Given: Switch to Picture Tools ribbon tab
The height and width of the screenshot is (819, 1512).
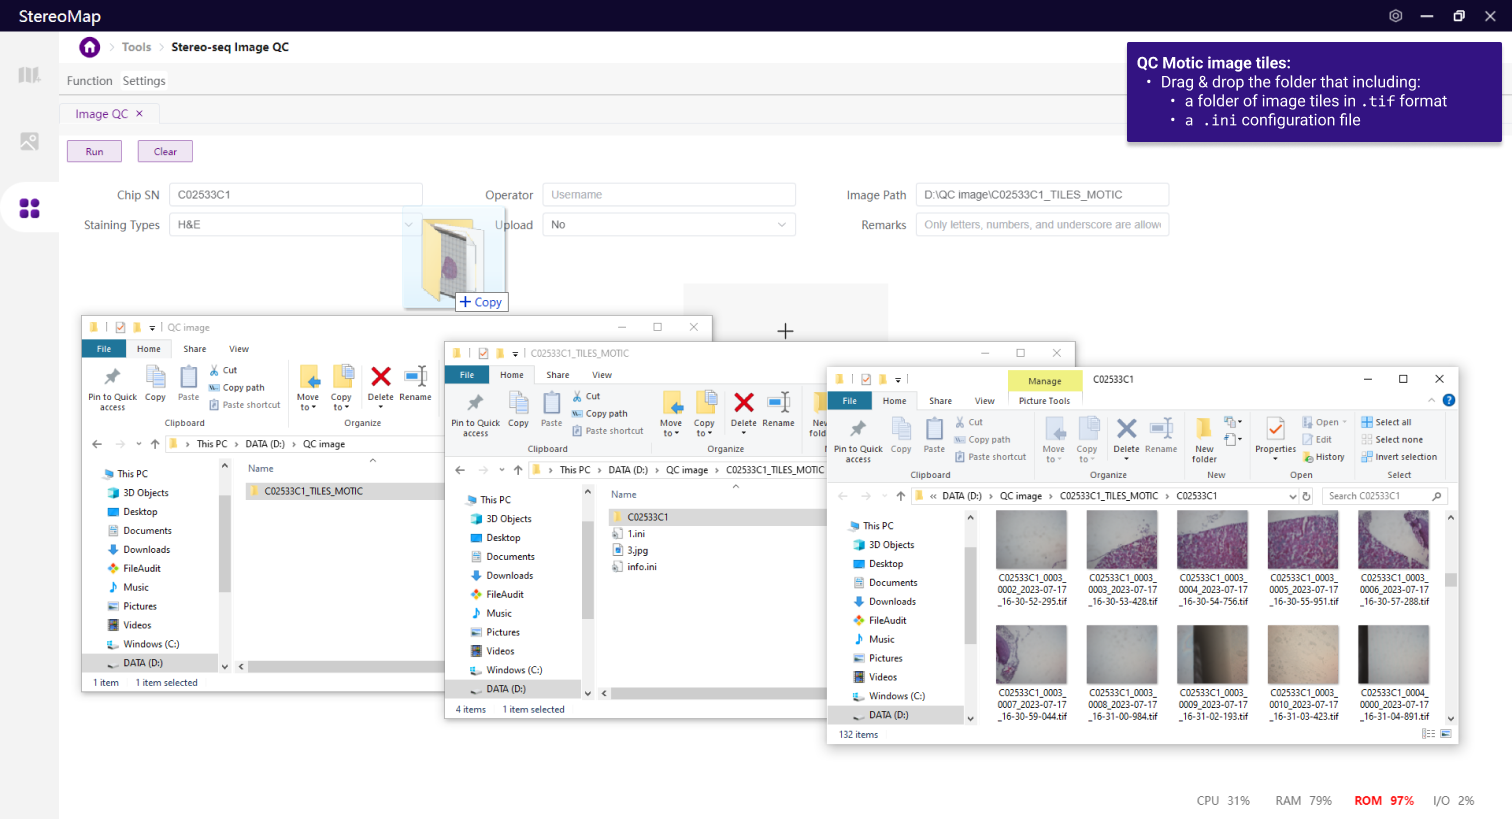Looking at the screenshot, I should (1044, 401).
